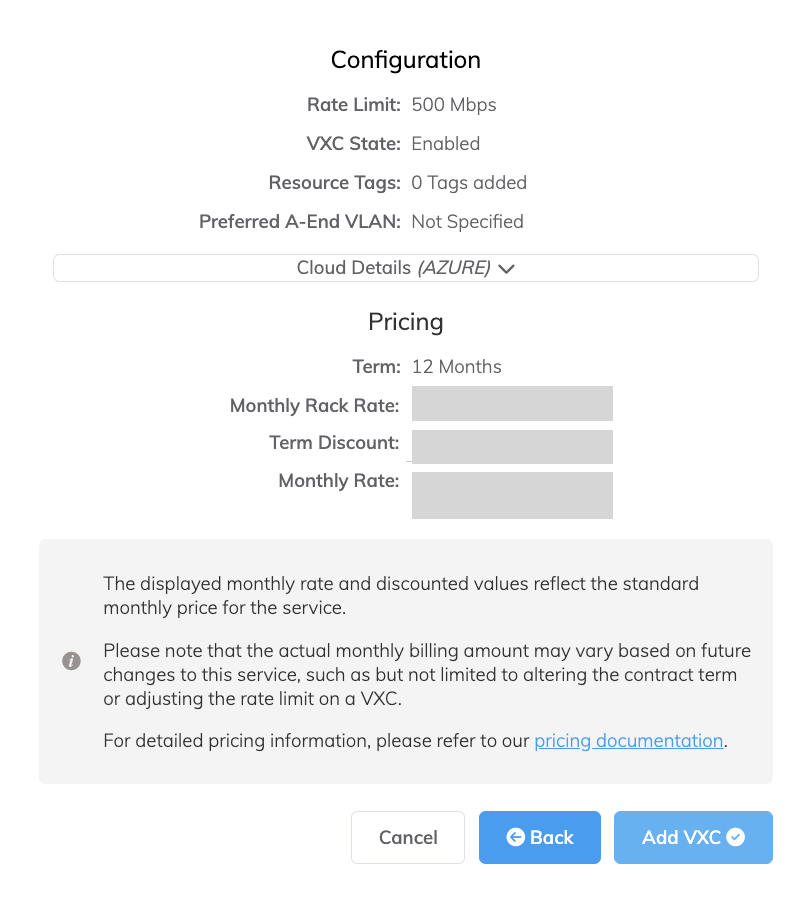The image size is (800, 898).
Task: Click the "0 Tags added" text
Action: pos(469,183)
